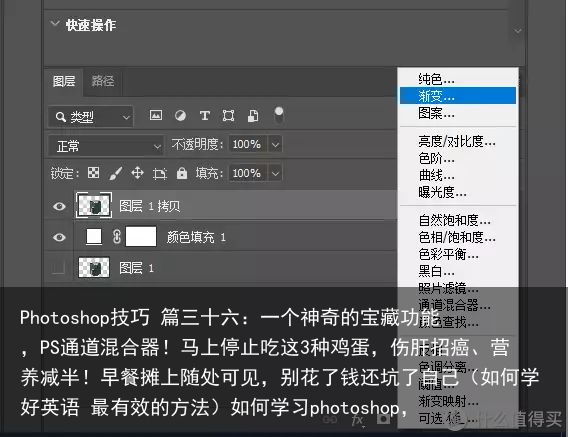Lock image pixels brush icon
This screenshot has height=437, width=568.
coord(116,173)
